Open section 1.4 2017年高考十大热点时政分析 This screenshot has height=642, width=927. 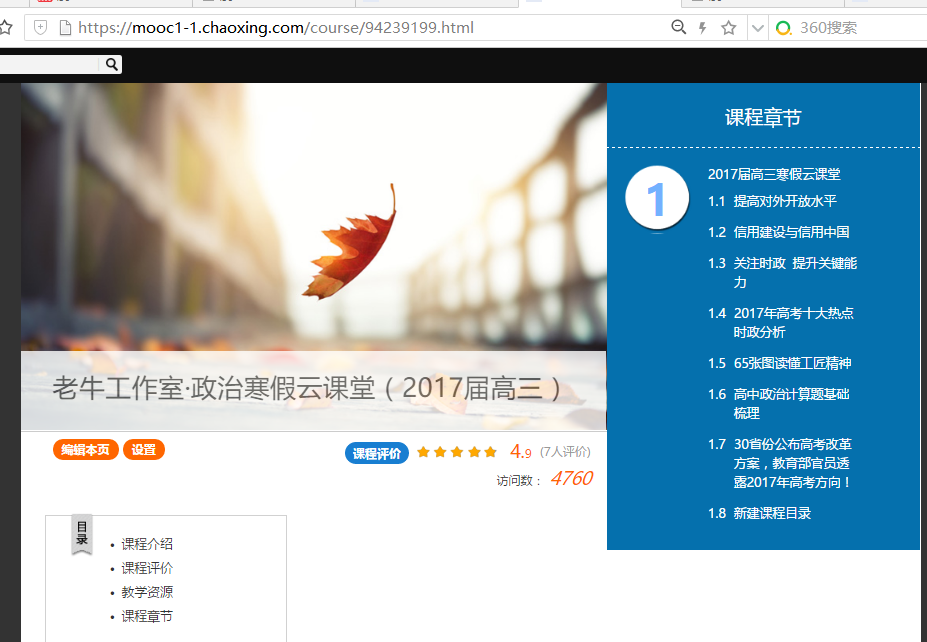tap(781, 323)
